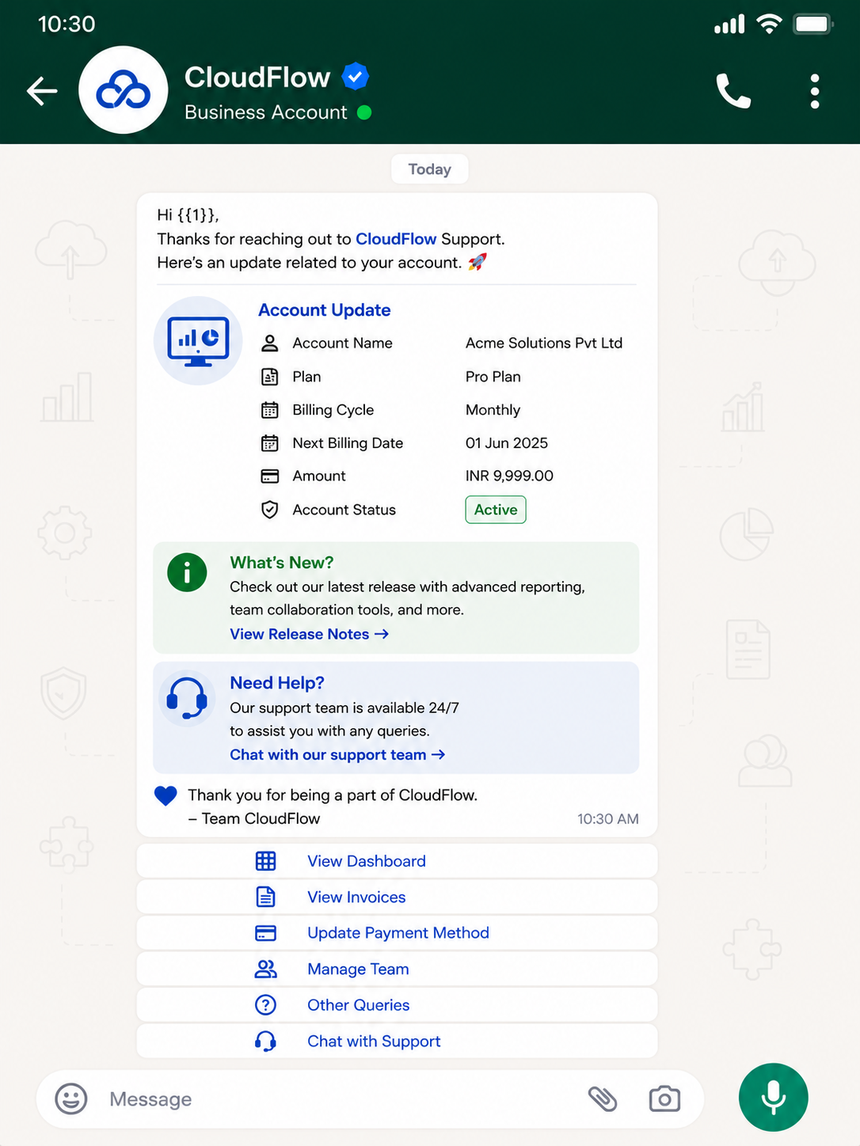Tap the back arrow in header
860x1146 pixels.
pyautogui.click(x=42, y=91)
